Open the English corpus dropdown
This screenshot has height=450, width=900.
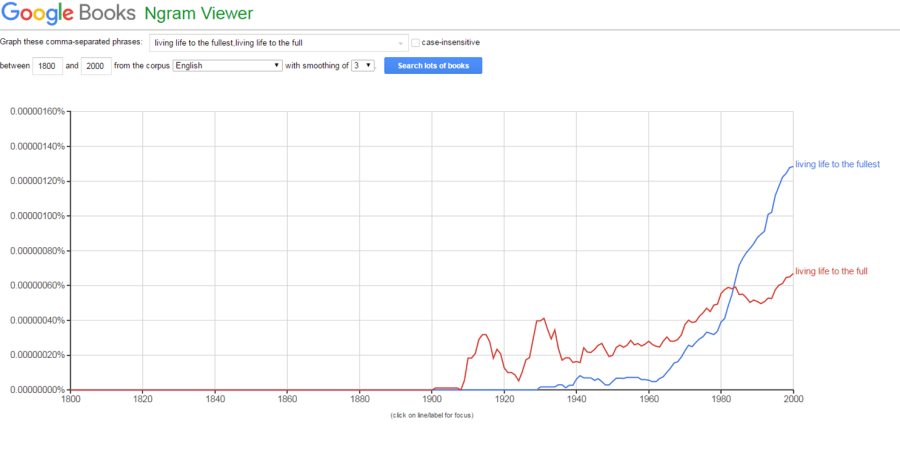click(x=228, y=66)
